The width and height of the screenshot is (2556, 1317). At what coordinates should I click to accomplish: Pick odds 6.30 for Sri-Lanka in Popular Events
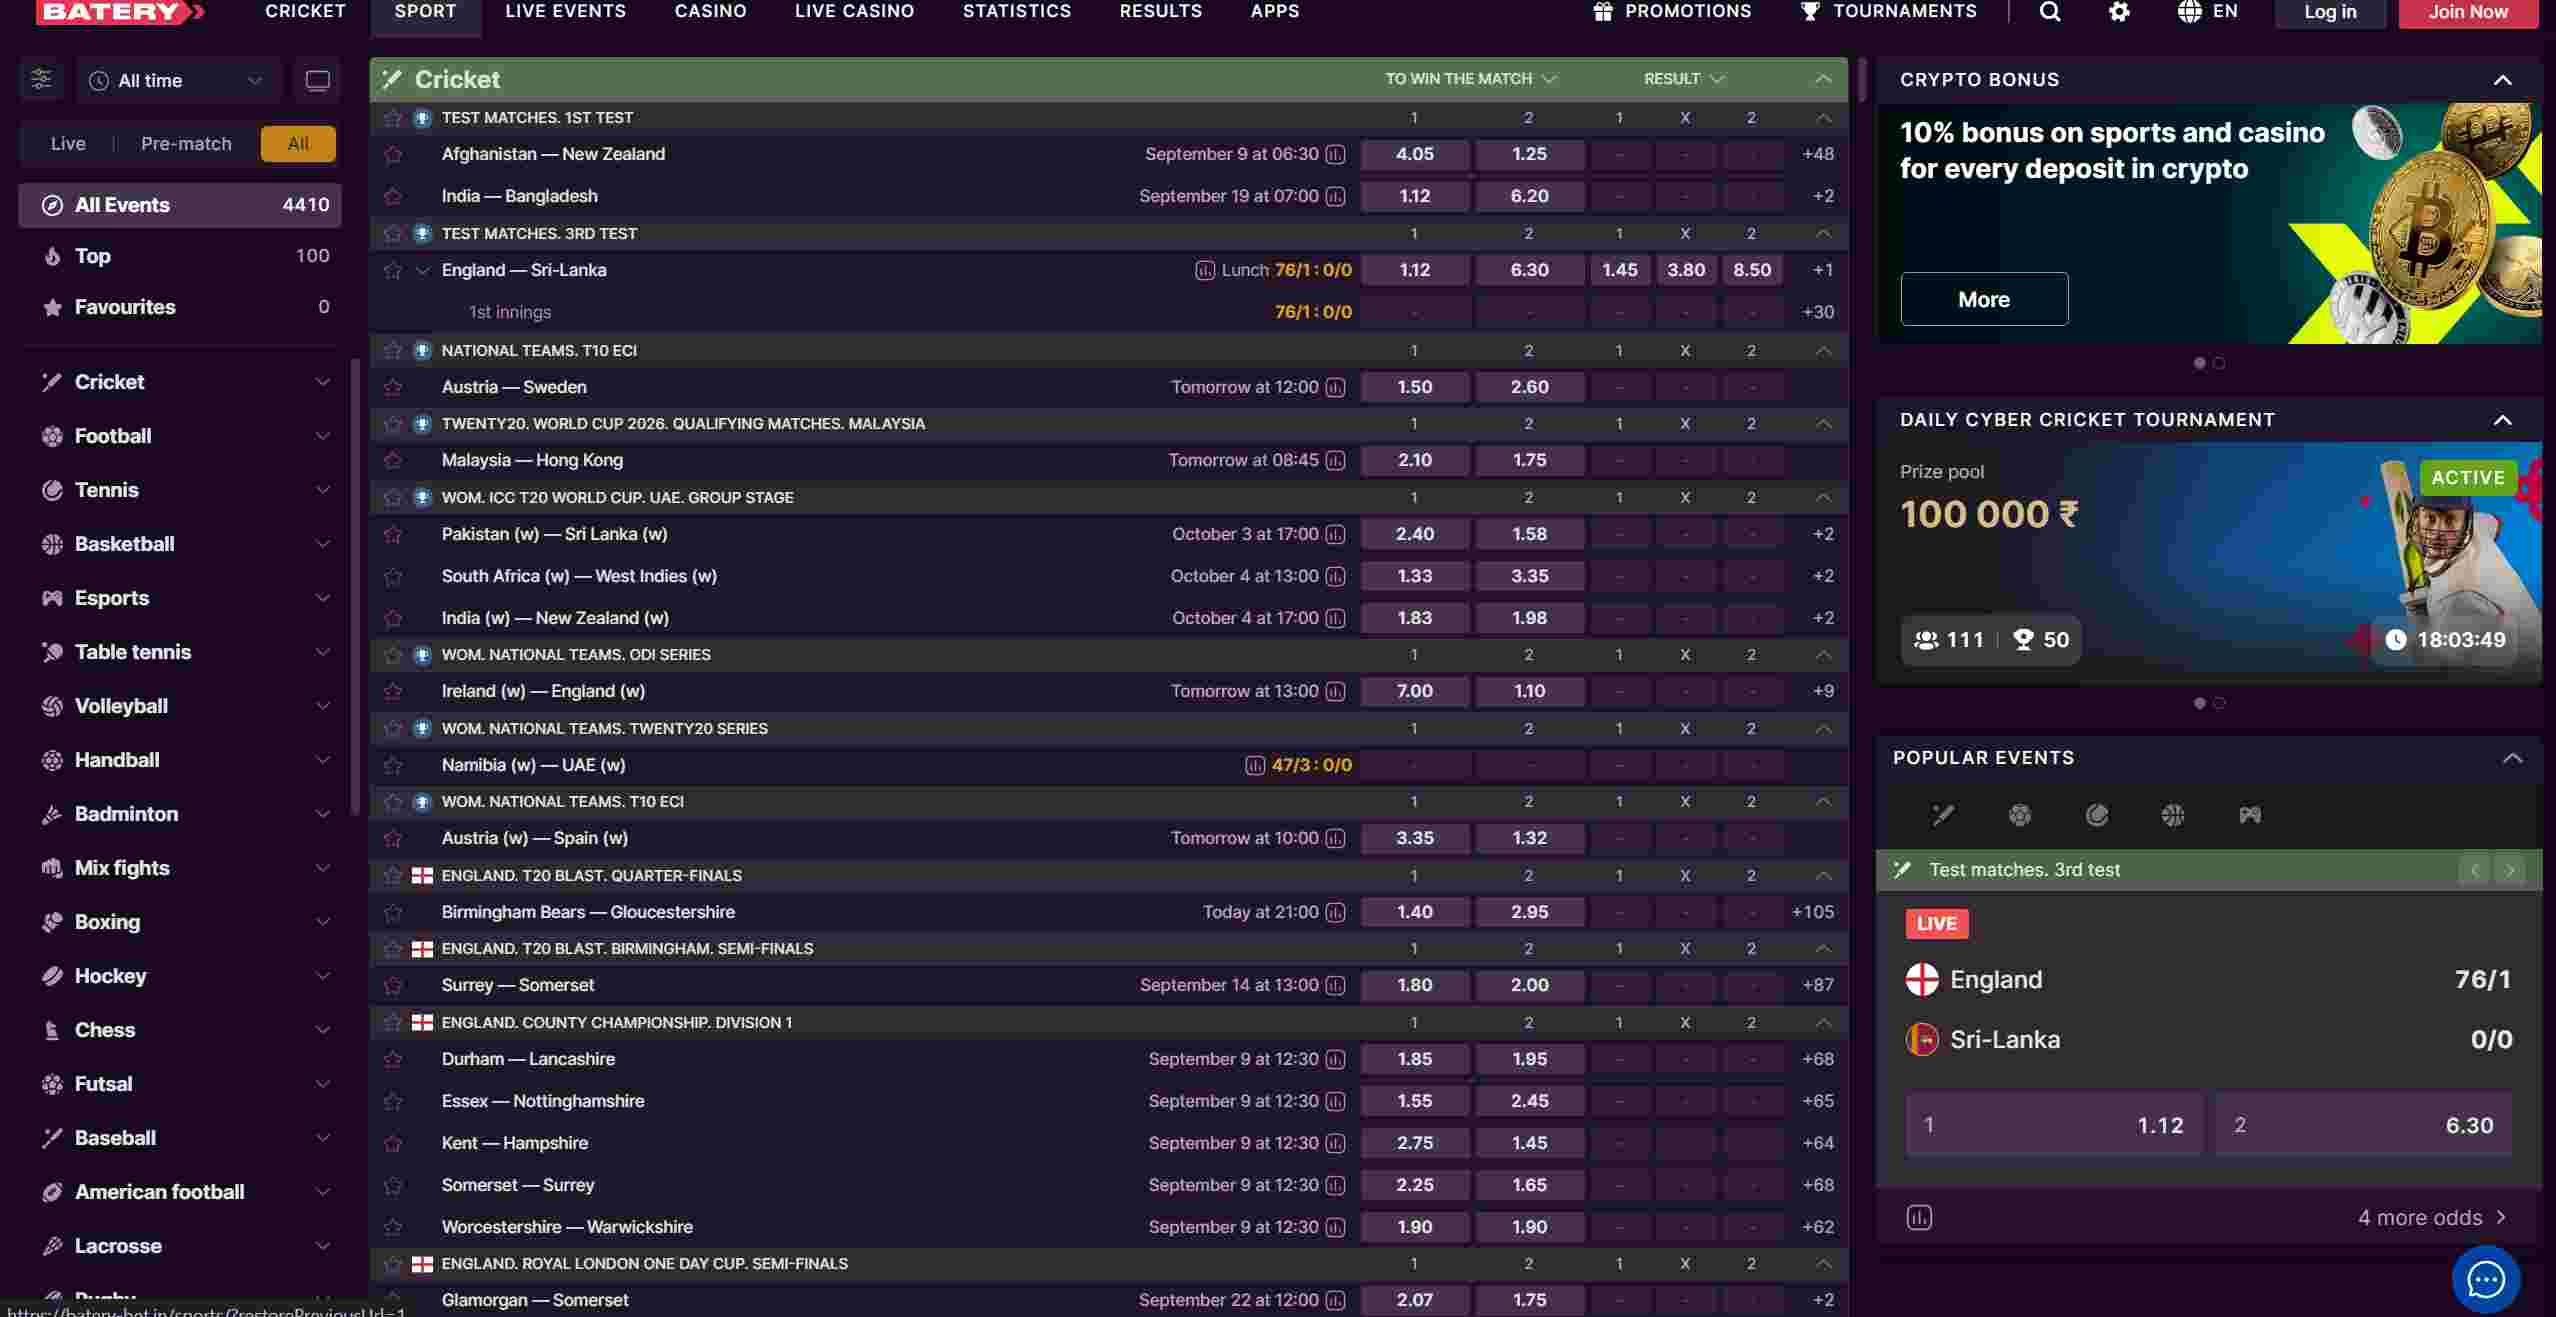(x=2363, y=1125)
